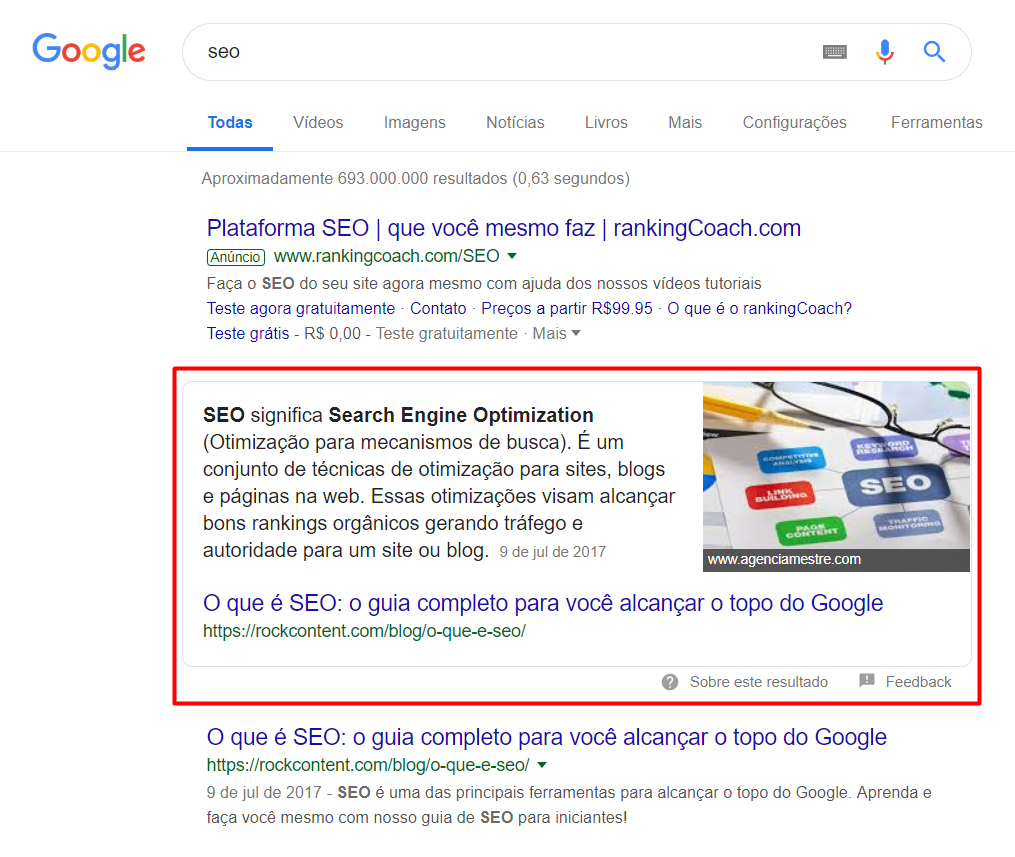Open 'O que é o rankingCoach?' link
The height and width of the screenshot is (857, 1015).
[x=759, y=309]
